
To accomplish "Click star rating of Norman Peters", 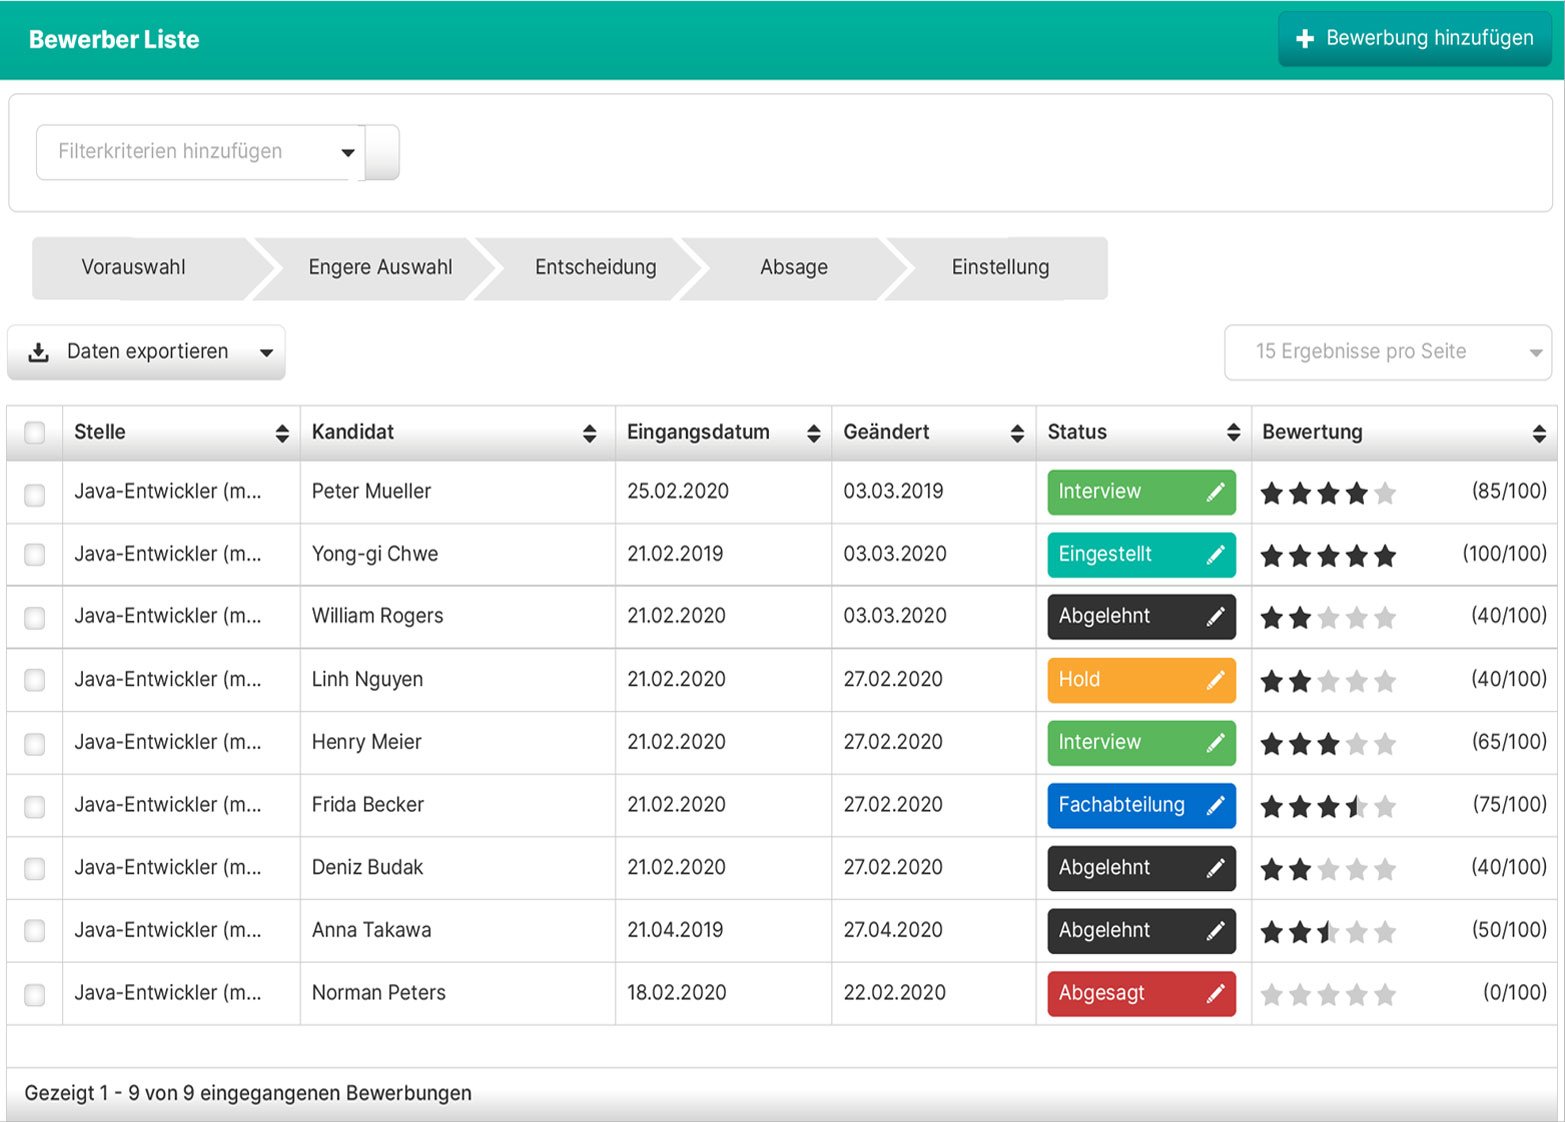I will pos(1328,994).
